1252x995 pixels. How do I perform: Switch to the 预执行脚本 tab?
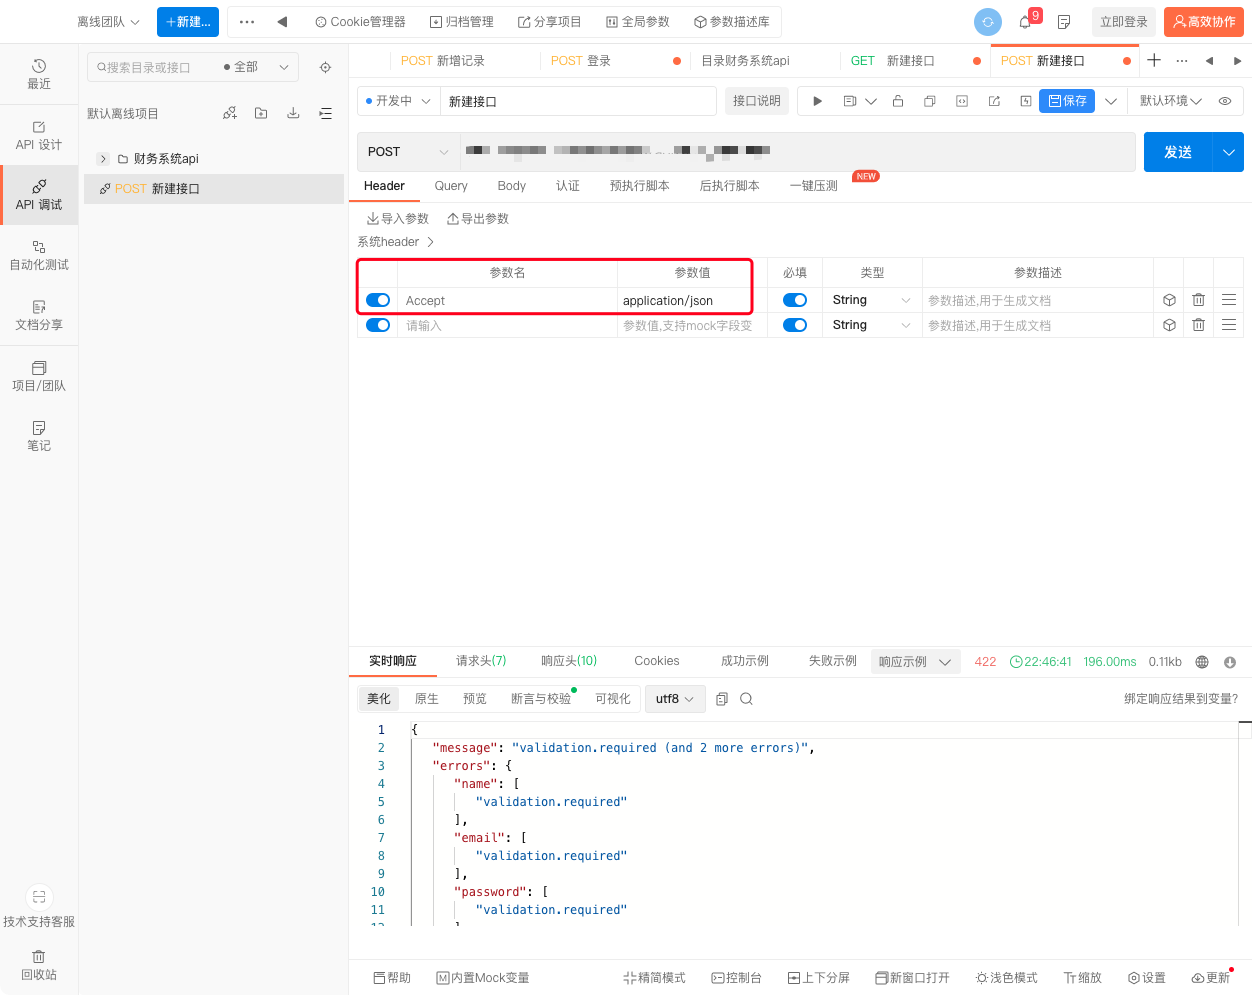click(640, 186)
